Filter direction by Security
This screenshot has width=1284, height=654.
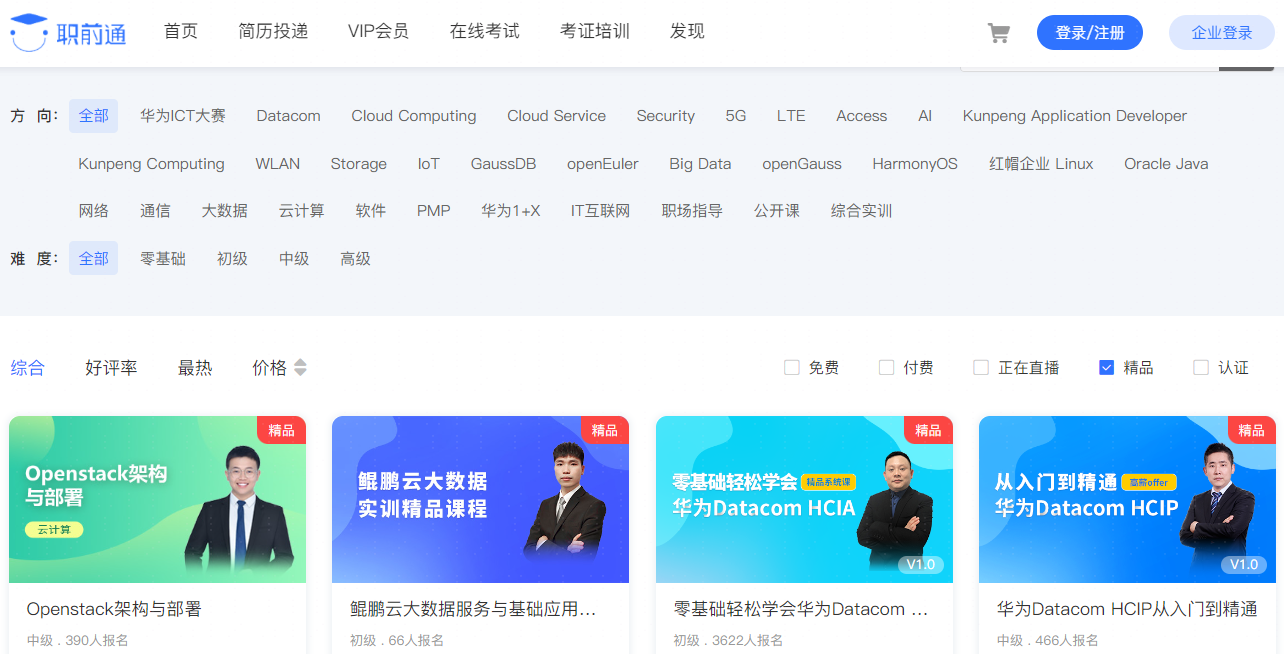click(665, 116)
